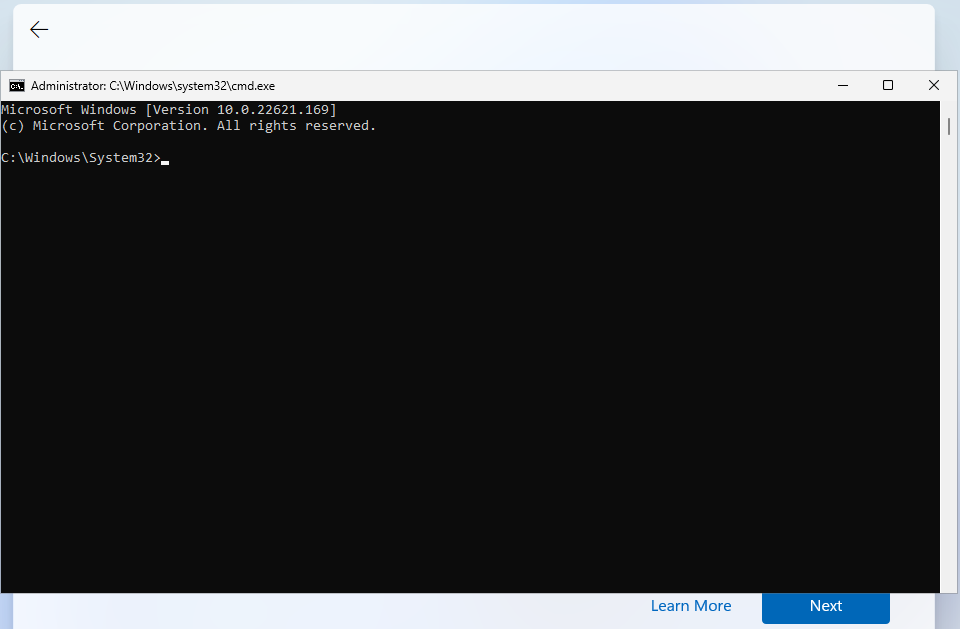The image size is (960, 629).
Task: Open the console window system menu icon
Action: click(x=16, y=85)
